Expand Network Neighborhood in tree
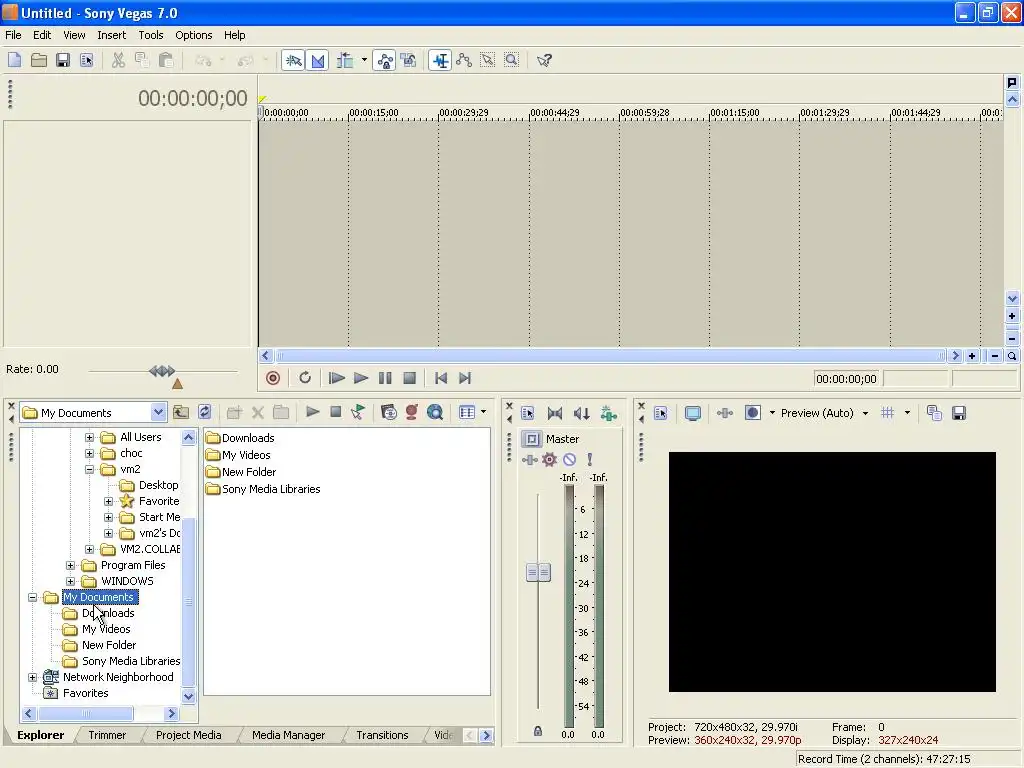 32,677
